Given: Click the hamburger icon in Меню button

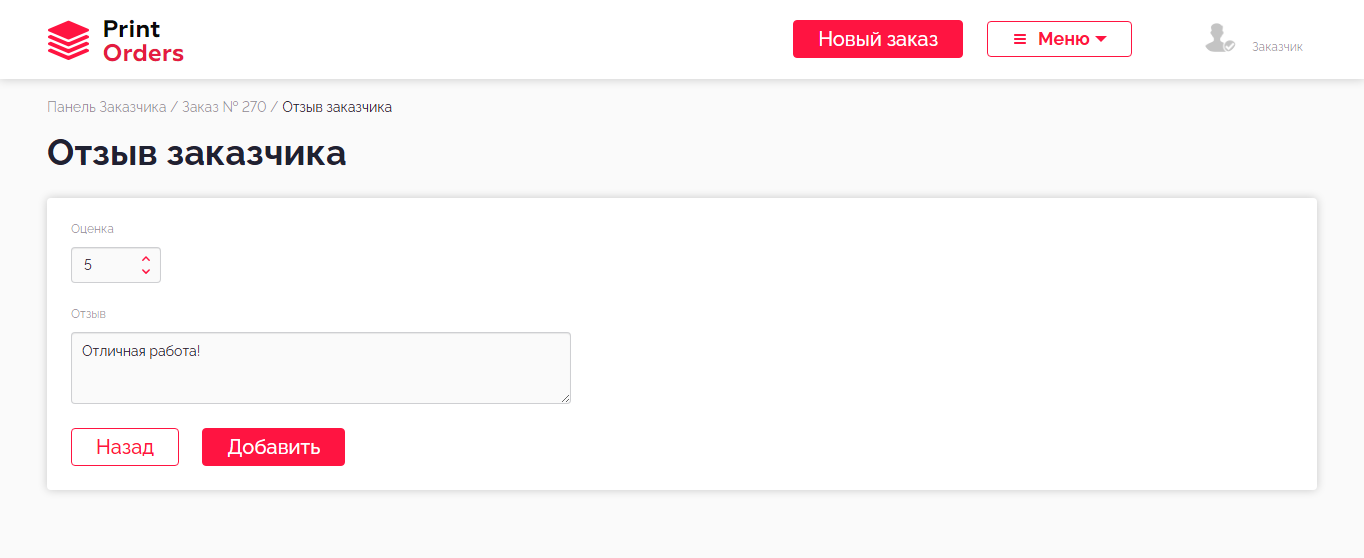Looking at the screenshot, I should [x=1020, y=39].
